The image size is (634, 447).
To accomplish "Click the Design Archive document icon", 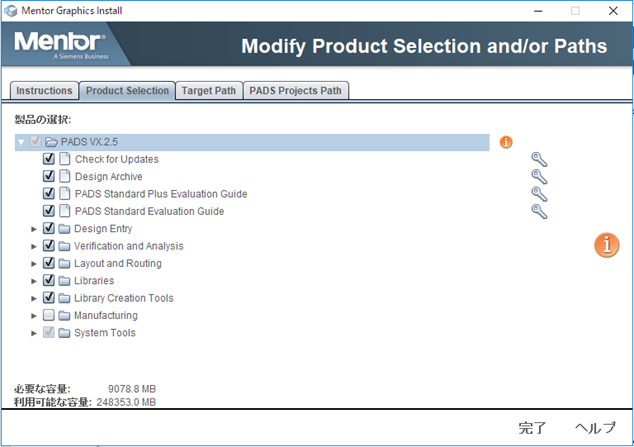I will [x=64, y=176].
